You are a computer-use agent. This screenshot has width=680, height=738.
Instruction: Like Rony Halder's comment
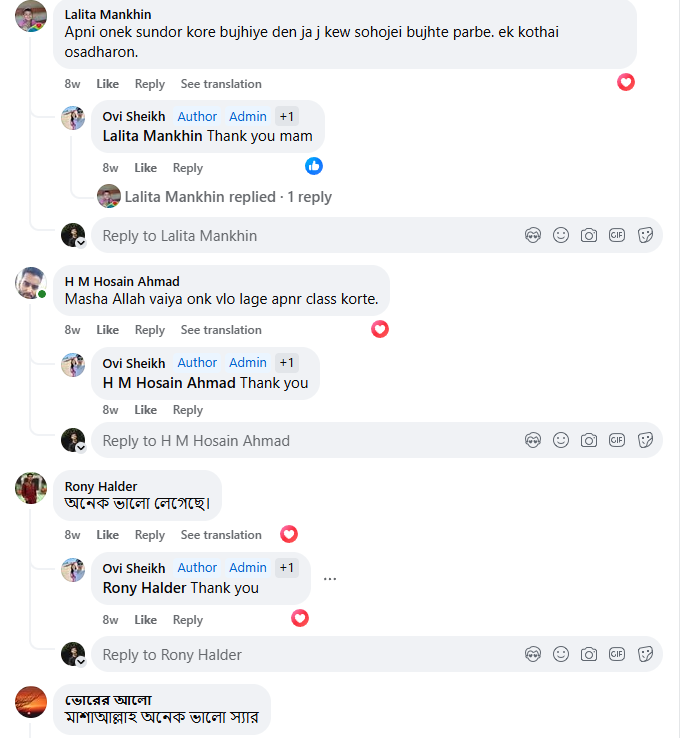point(107,535)
